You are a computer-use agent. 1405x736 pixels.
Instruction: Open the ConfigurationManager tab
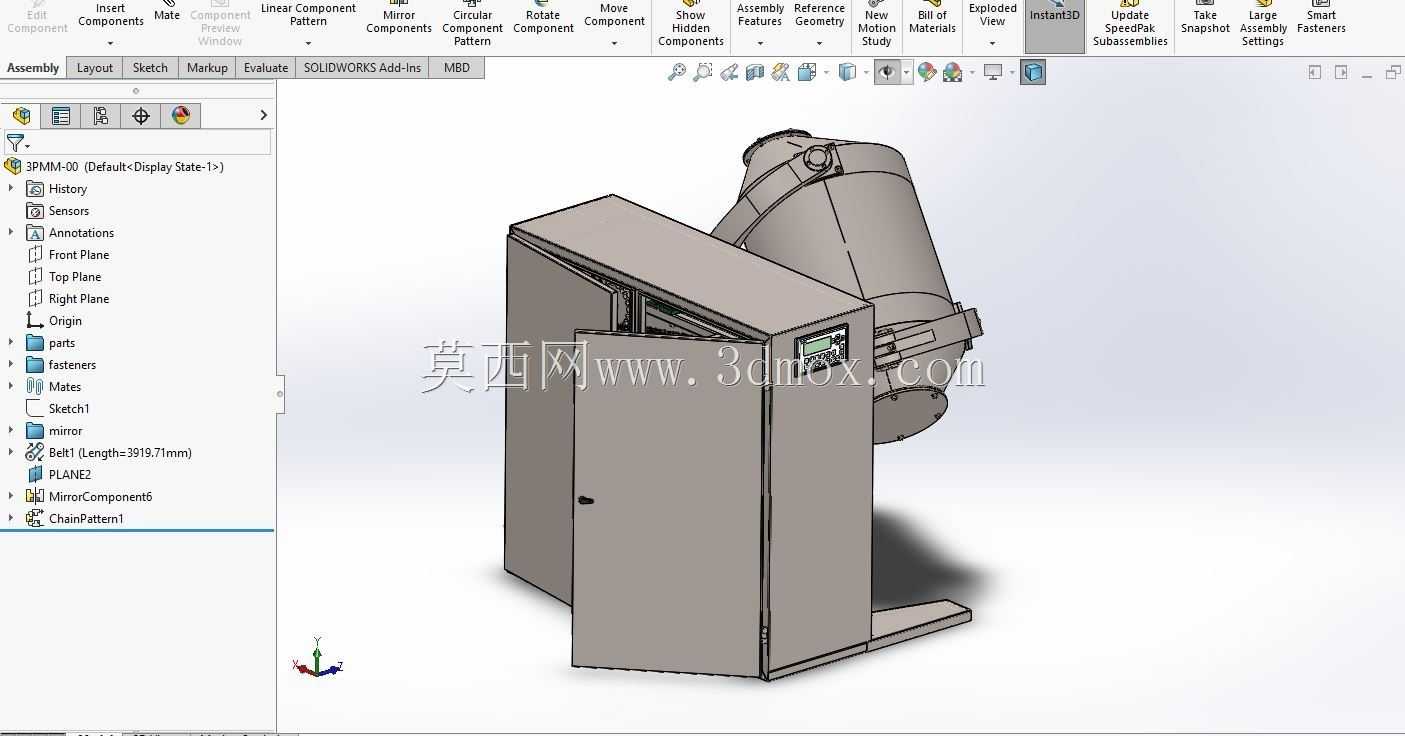[101, 116]
